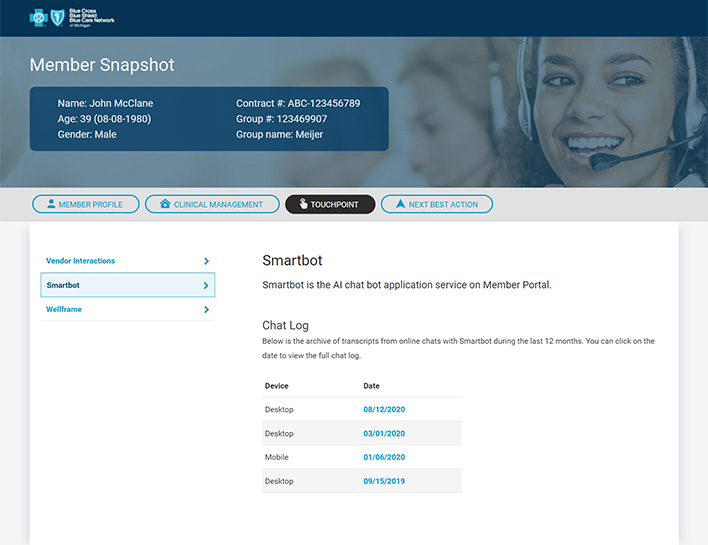Image resolution: width=708 pixels, height=545 pixels.
Task: Click the Device column header
Action: pyautogui.click(x=276, y=386)
